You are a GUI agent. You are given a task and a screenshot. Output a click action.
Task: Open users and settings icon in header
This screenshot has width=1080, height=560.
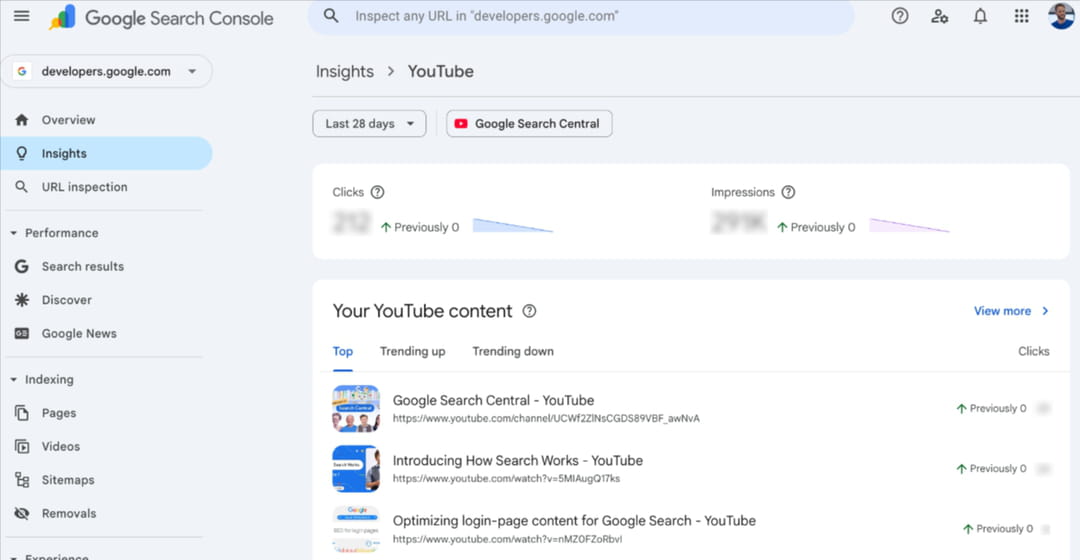tap(939, 17)
